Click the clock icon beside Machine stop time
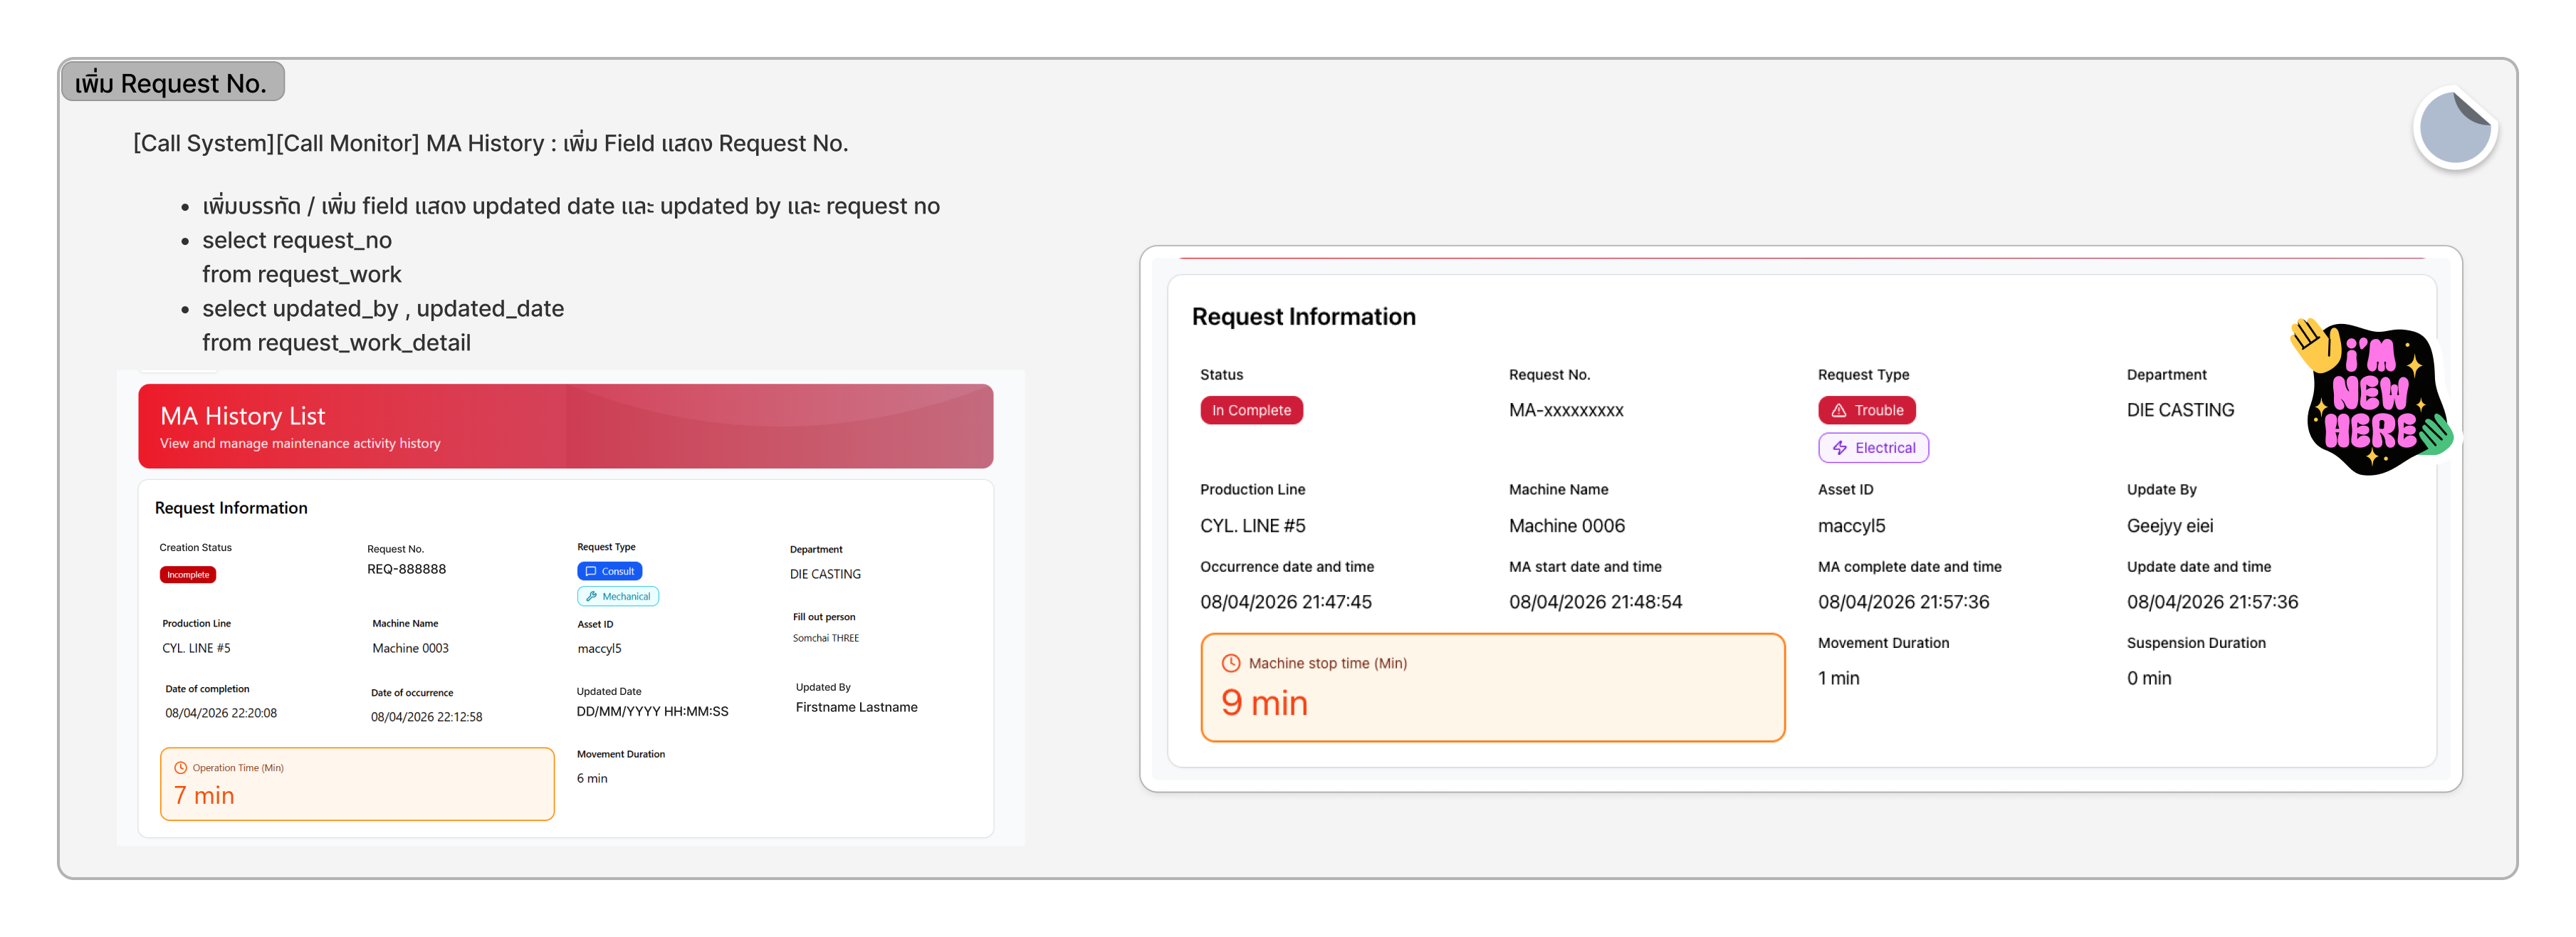 (x=1230, y=663)
